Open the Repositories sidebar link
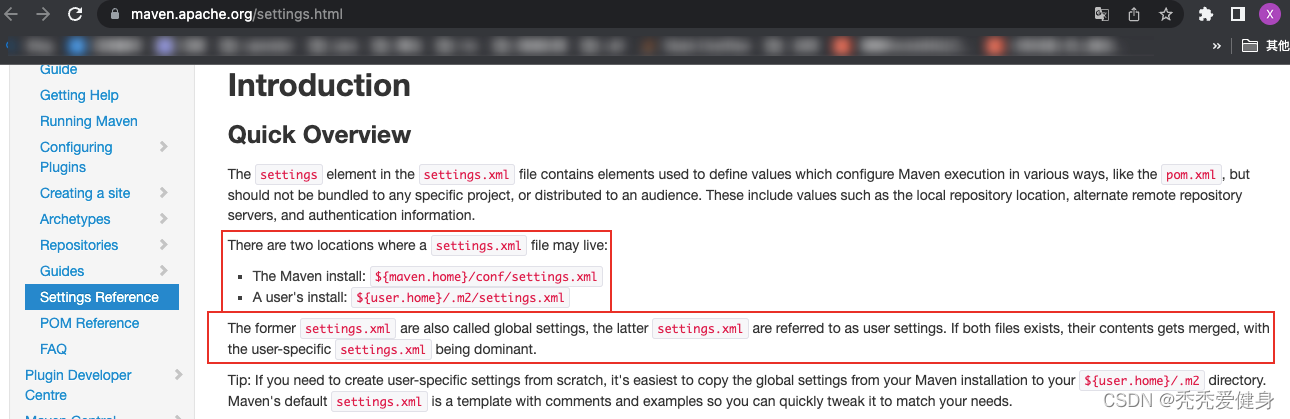Viewport: 1290px width, 419px height. (79, 245)
